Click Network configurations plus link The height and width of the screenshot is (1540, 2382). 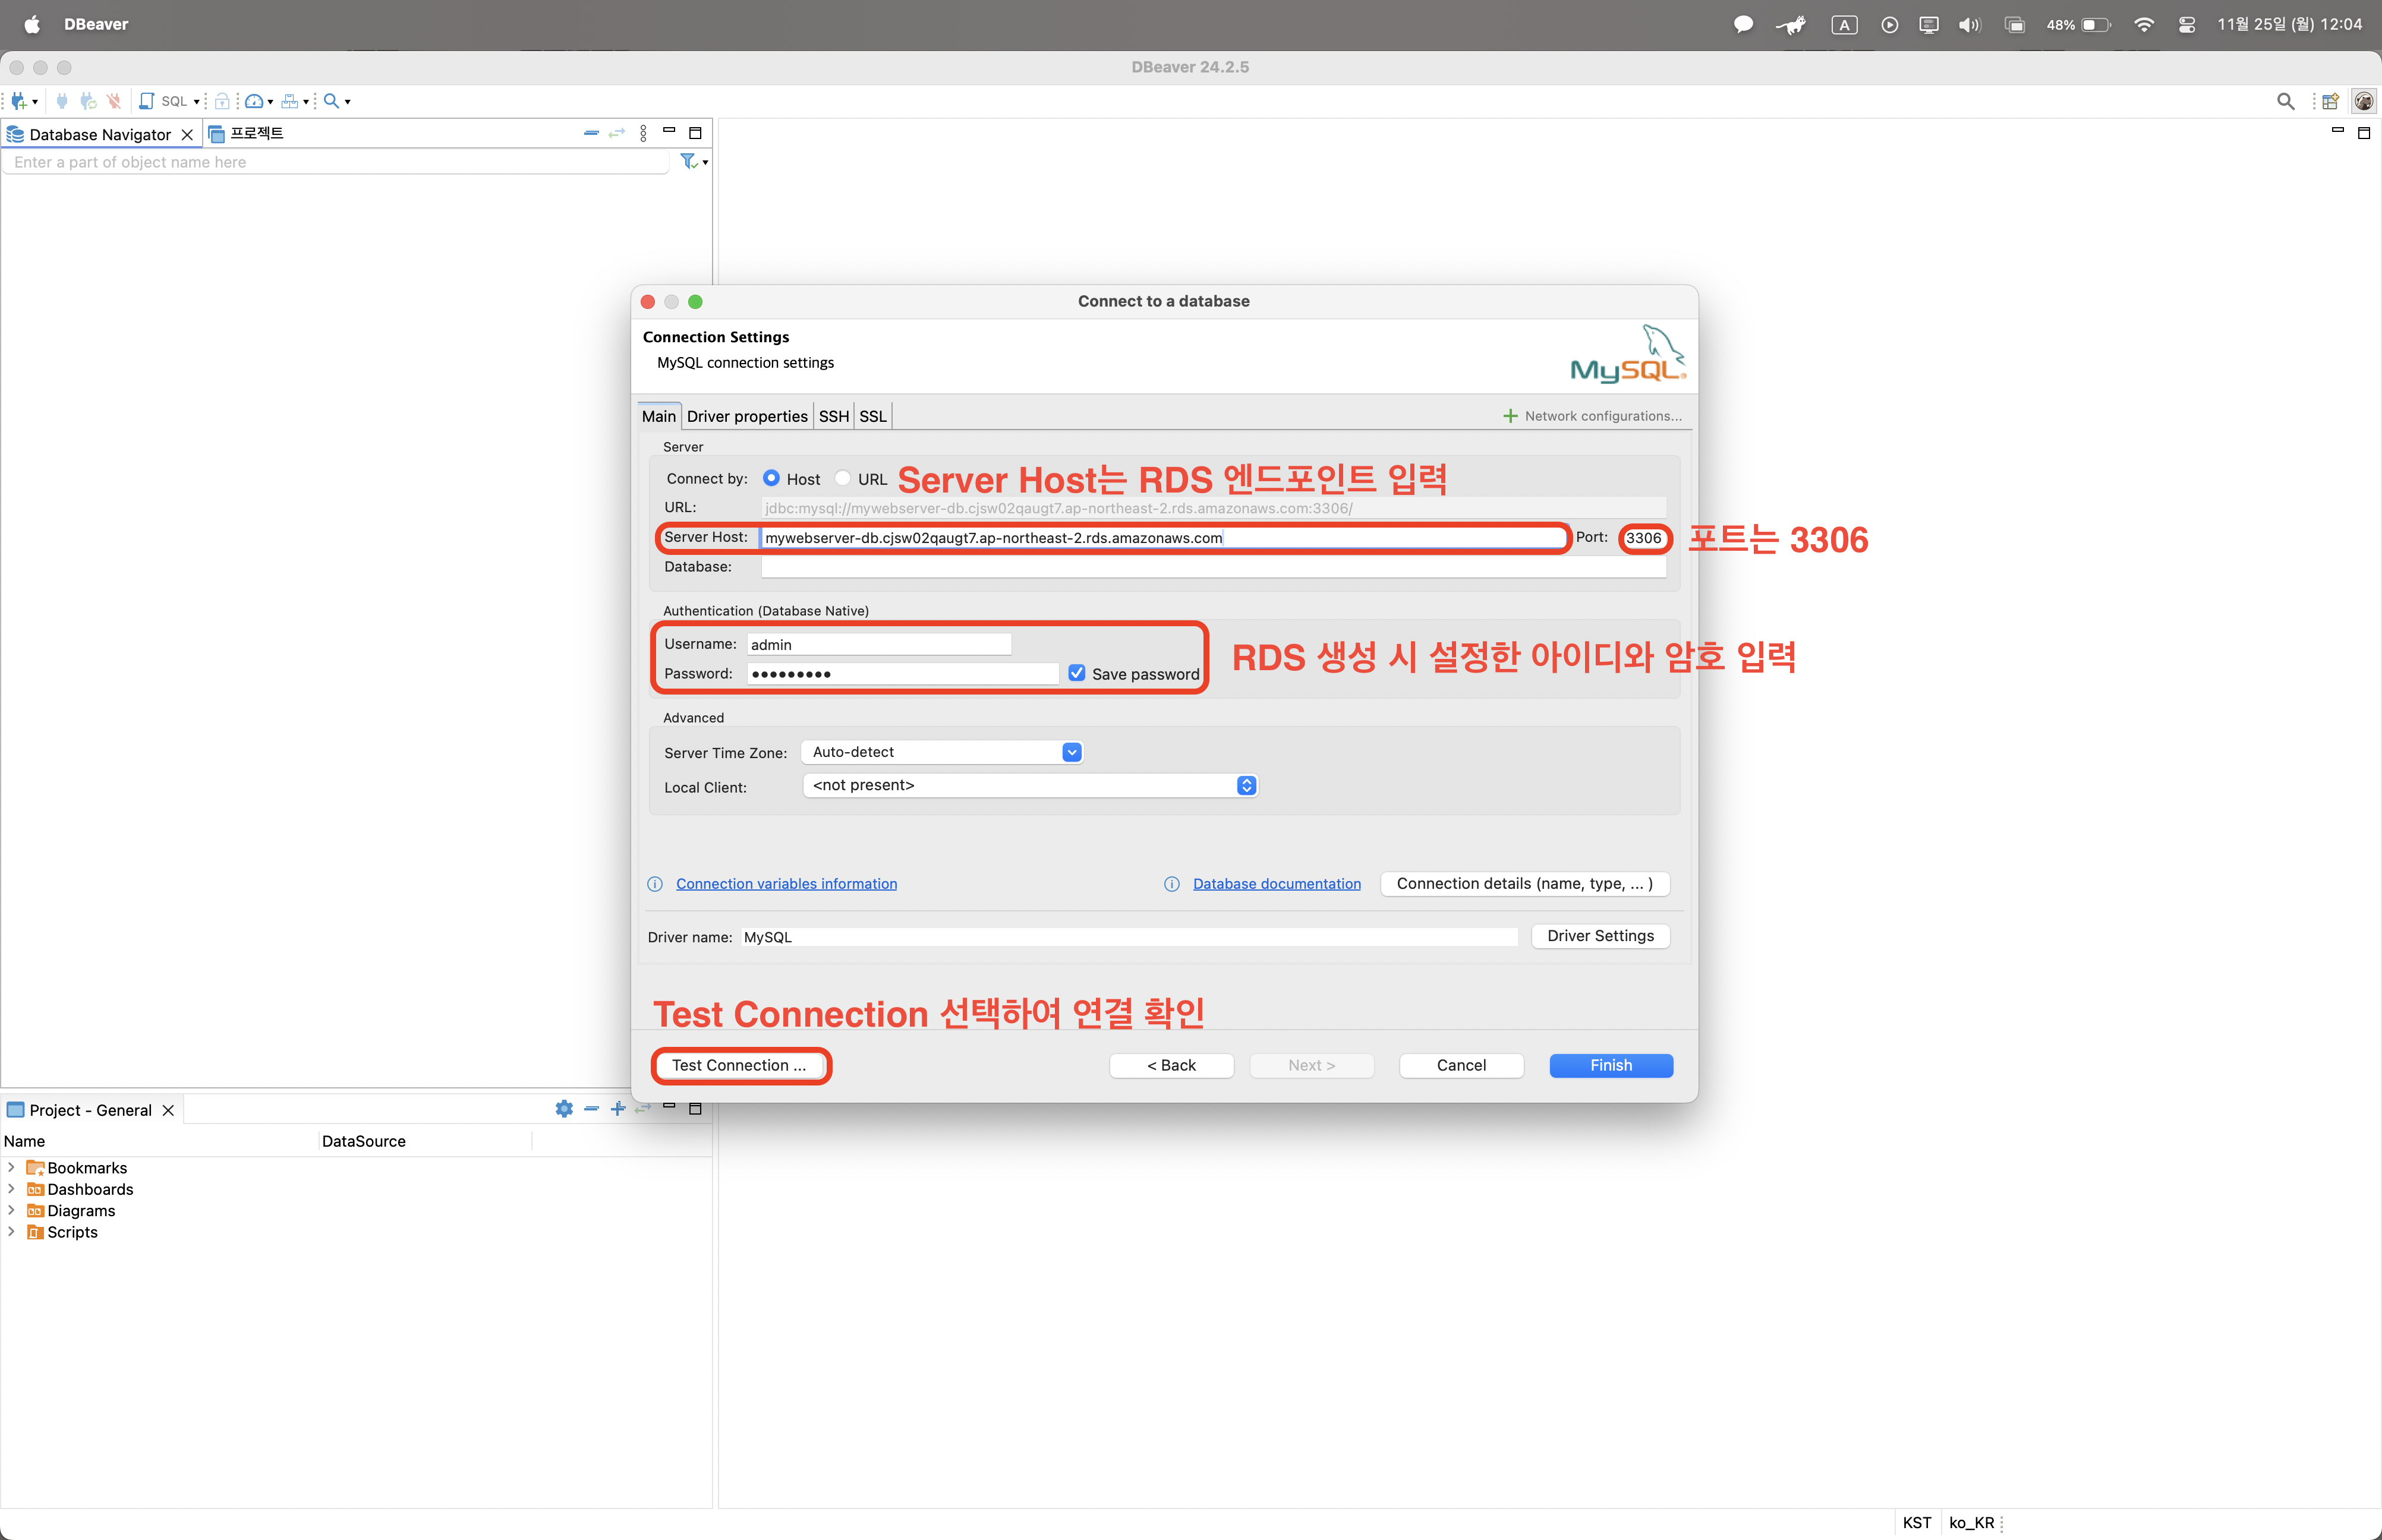1593,416
